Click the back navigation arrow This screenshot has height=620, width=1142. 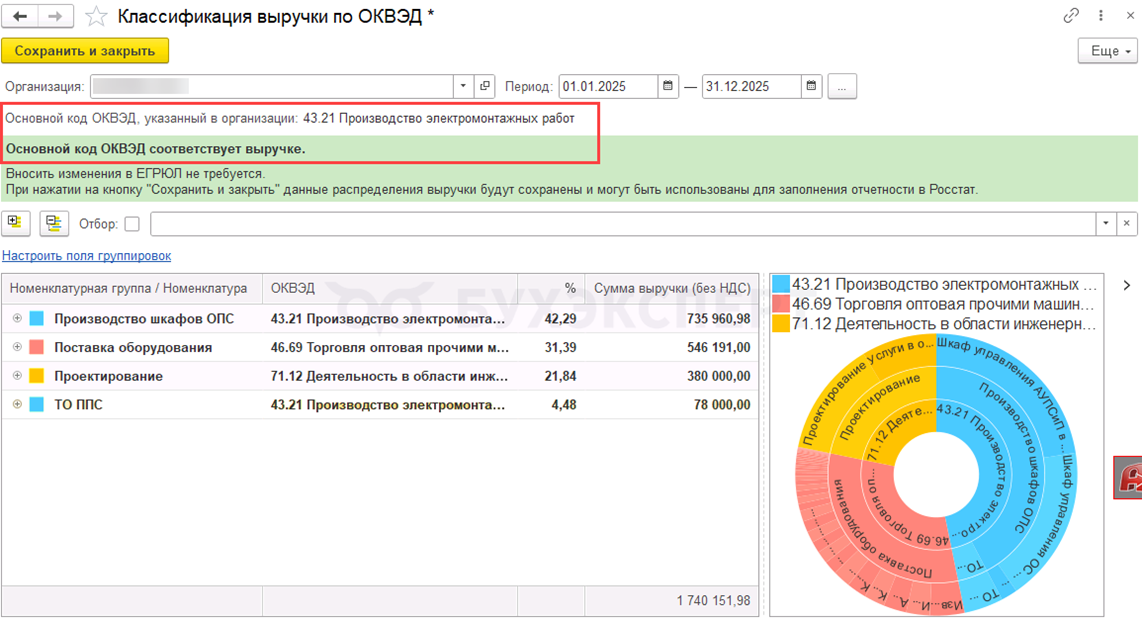20,17
